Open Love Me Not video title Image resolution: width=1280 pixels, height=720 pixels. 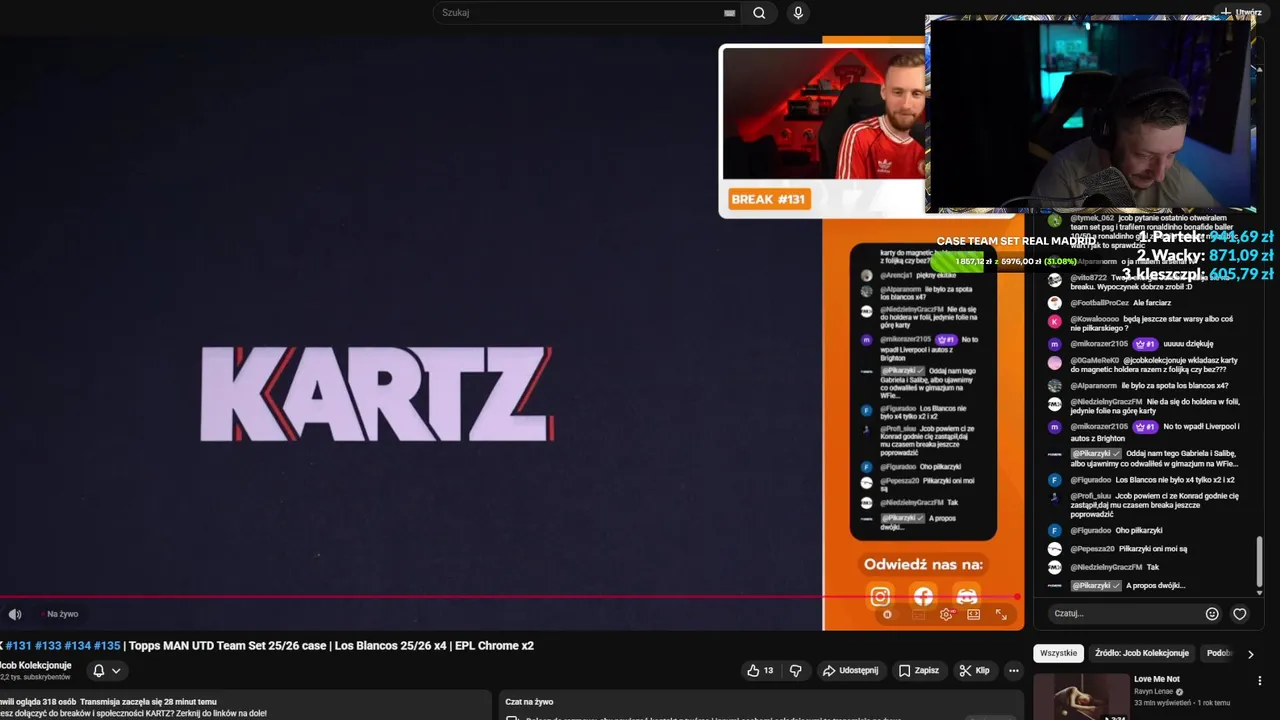point(1157,679)
